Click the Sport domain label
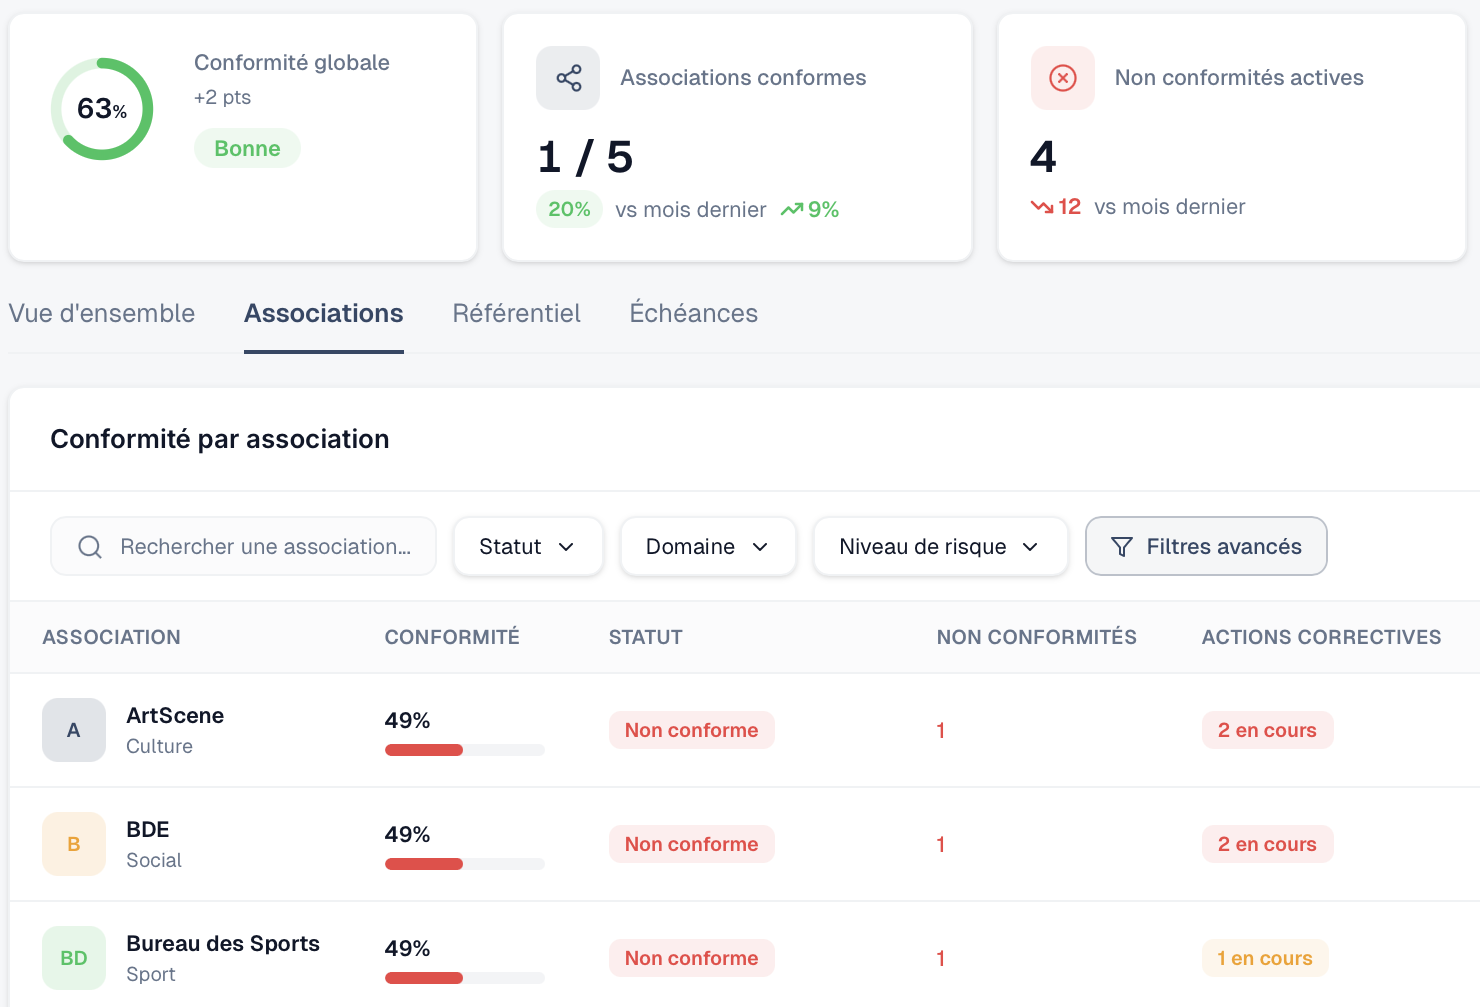The image size is (1480, 1007). 151,974
